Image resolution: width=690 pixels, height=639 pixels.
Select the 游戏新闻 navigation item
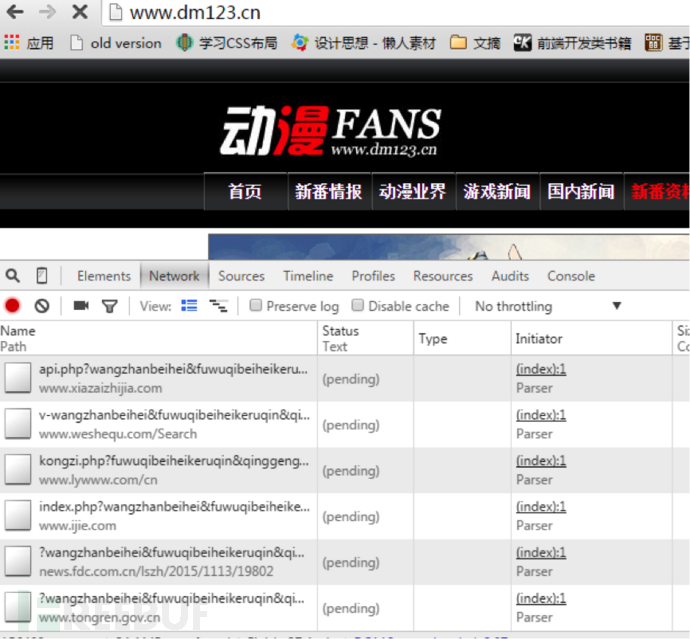[497, 191]
